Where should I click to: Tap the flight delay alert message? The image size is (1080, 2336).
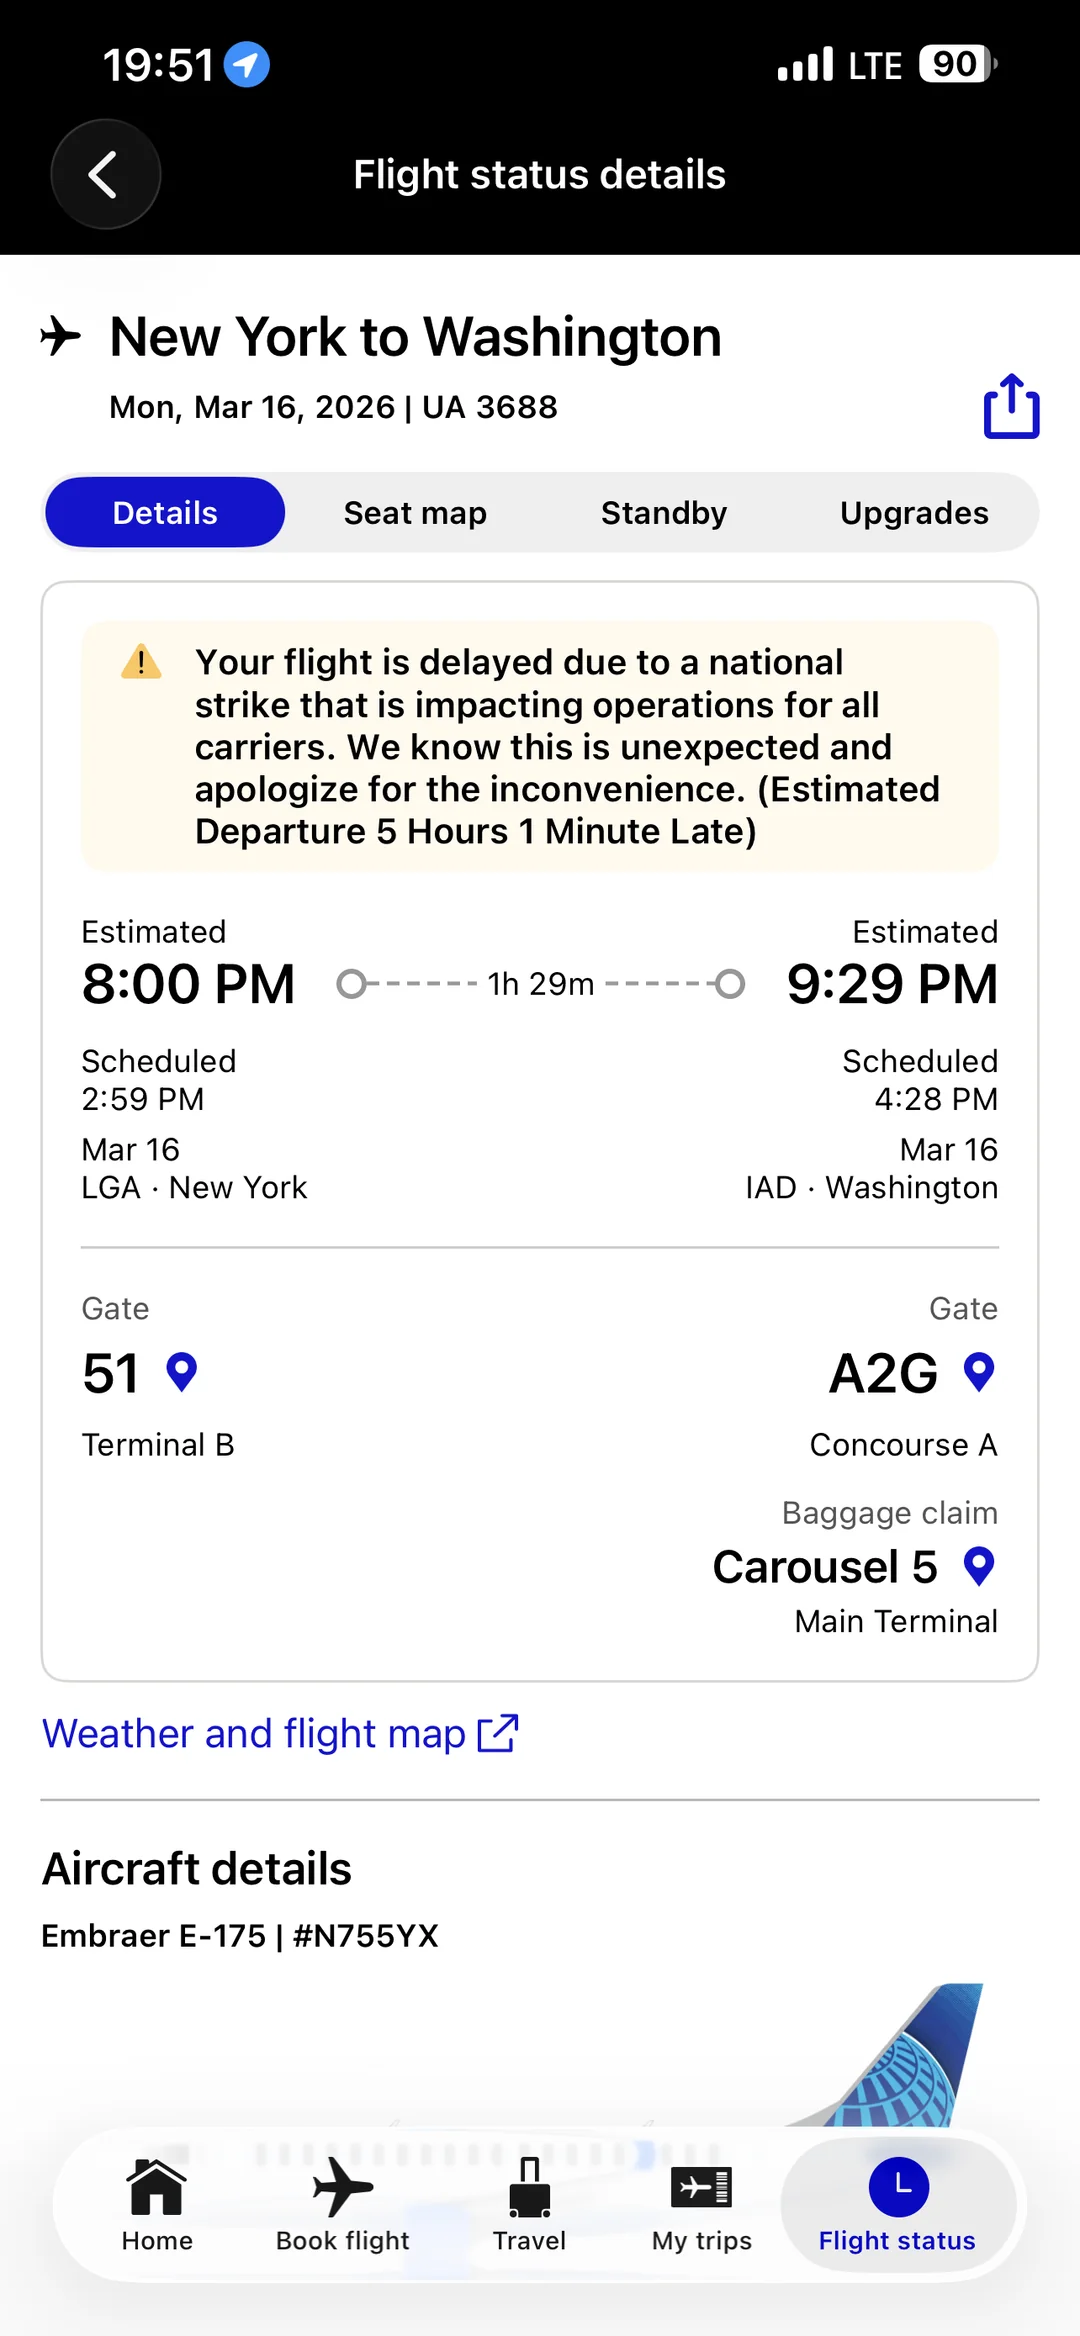(566, 746)
